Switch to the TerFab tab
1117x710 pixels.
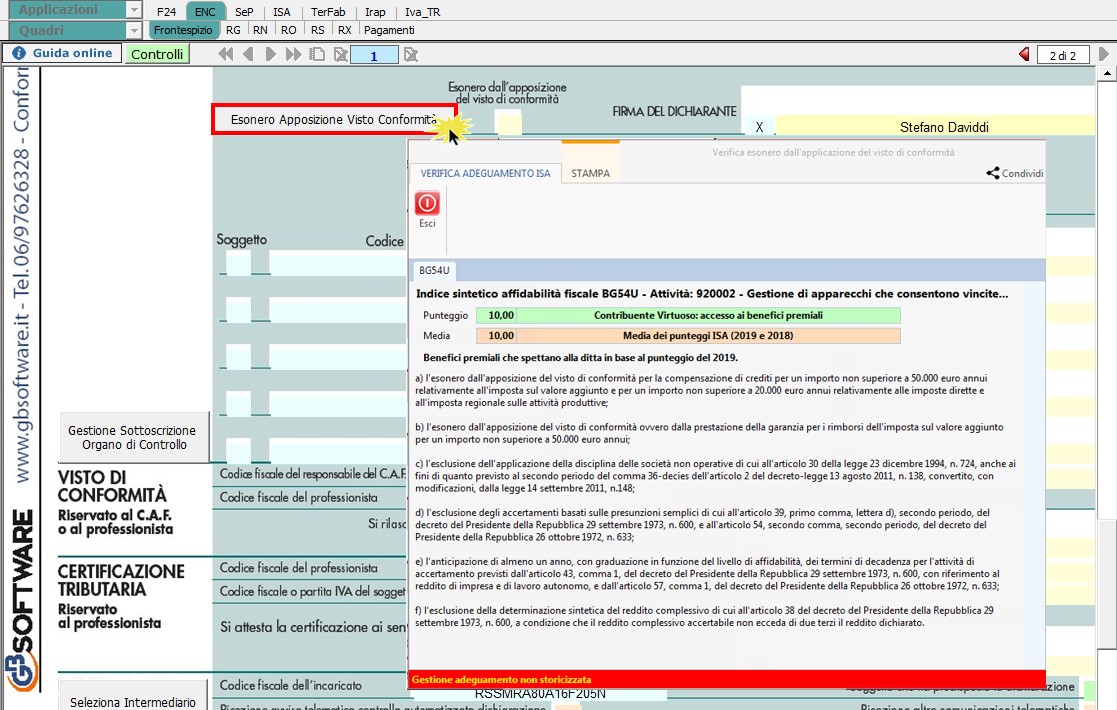coord(328,11)
